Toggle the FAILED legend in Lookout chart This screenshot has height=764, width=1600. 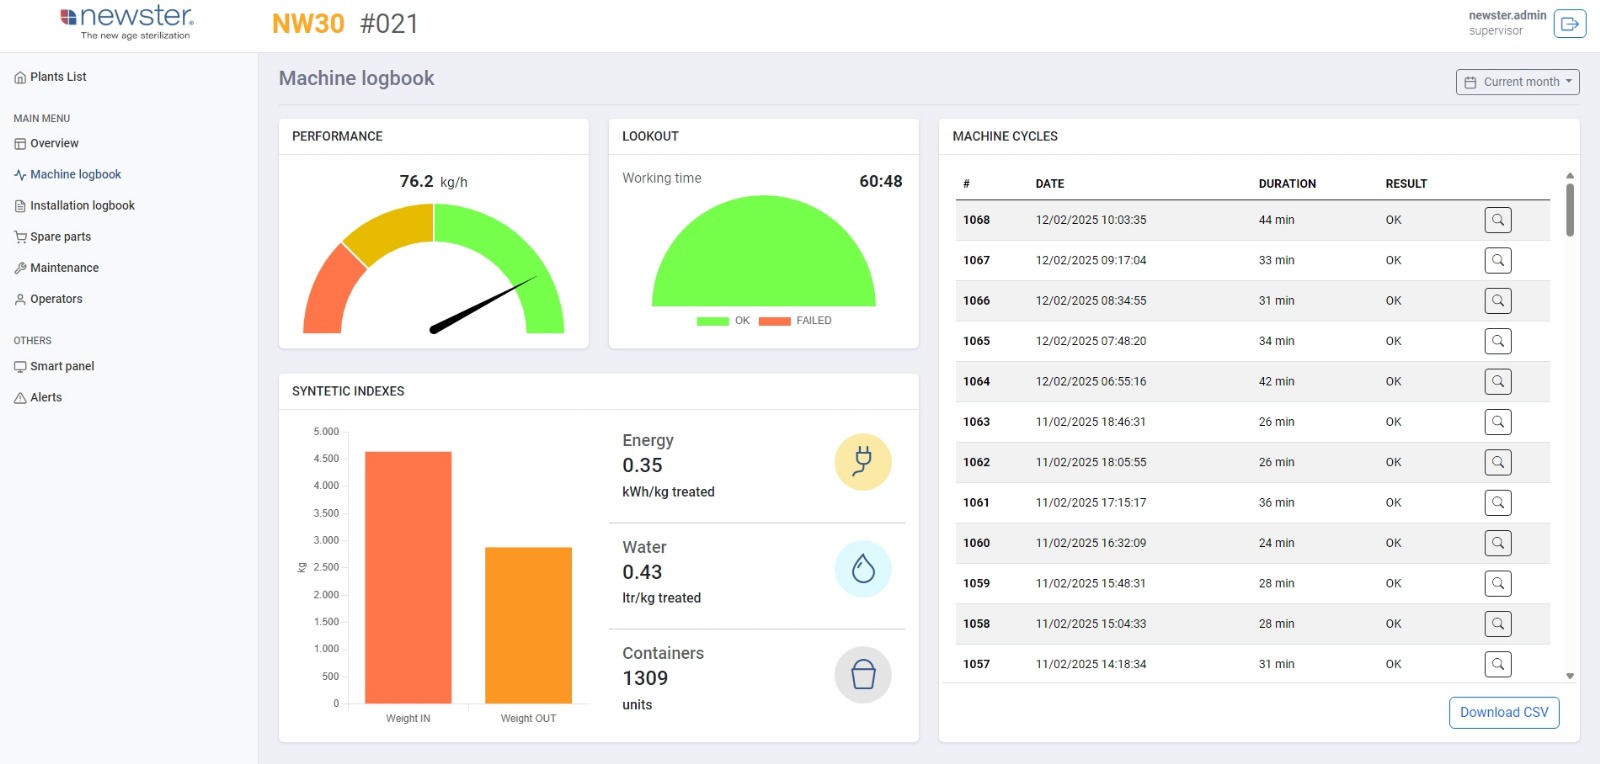[795, 321]
